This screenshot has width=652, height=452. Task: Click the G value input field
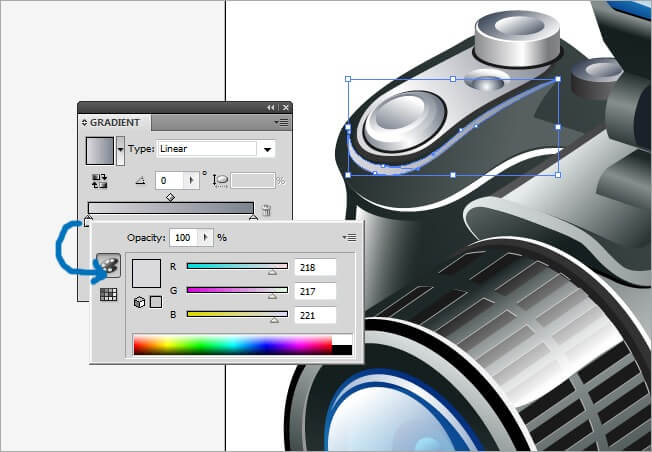point(315,291)
